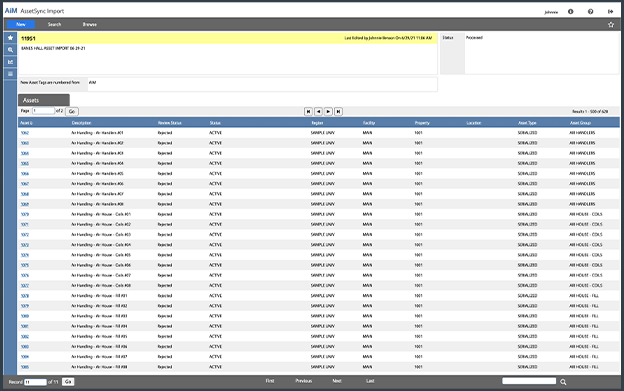Click Rejected in the Air Handlers #05 row
Viewport: 624px width, 391px height.
[165, 173]
